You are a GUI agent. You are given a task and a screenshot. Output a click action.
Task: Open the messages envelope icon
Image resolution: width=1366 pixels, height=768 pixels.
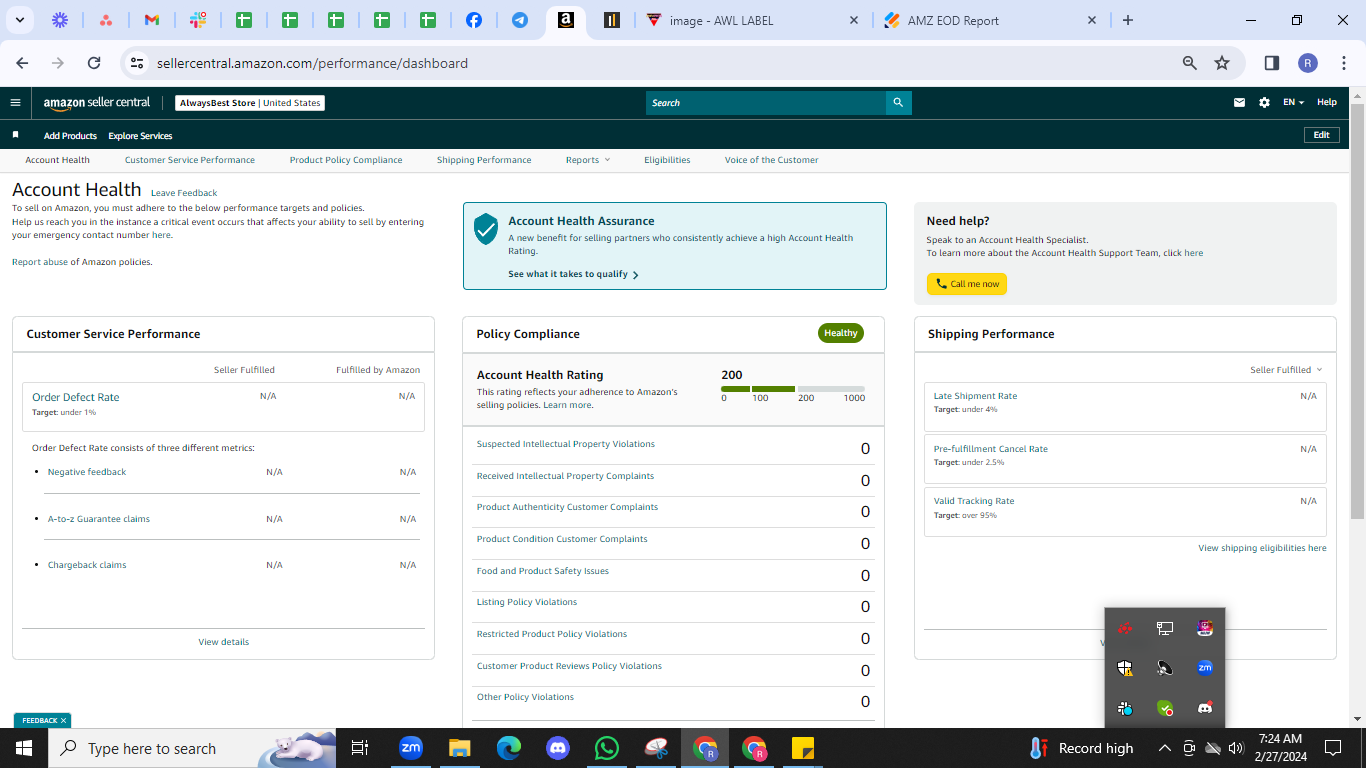[x=1240, y=102]
